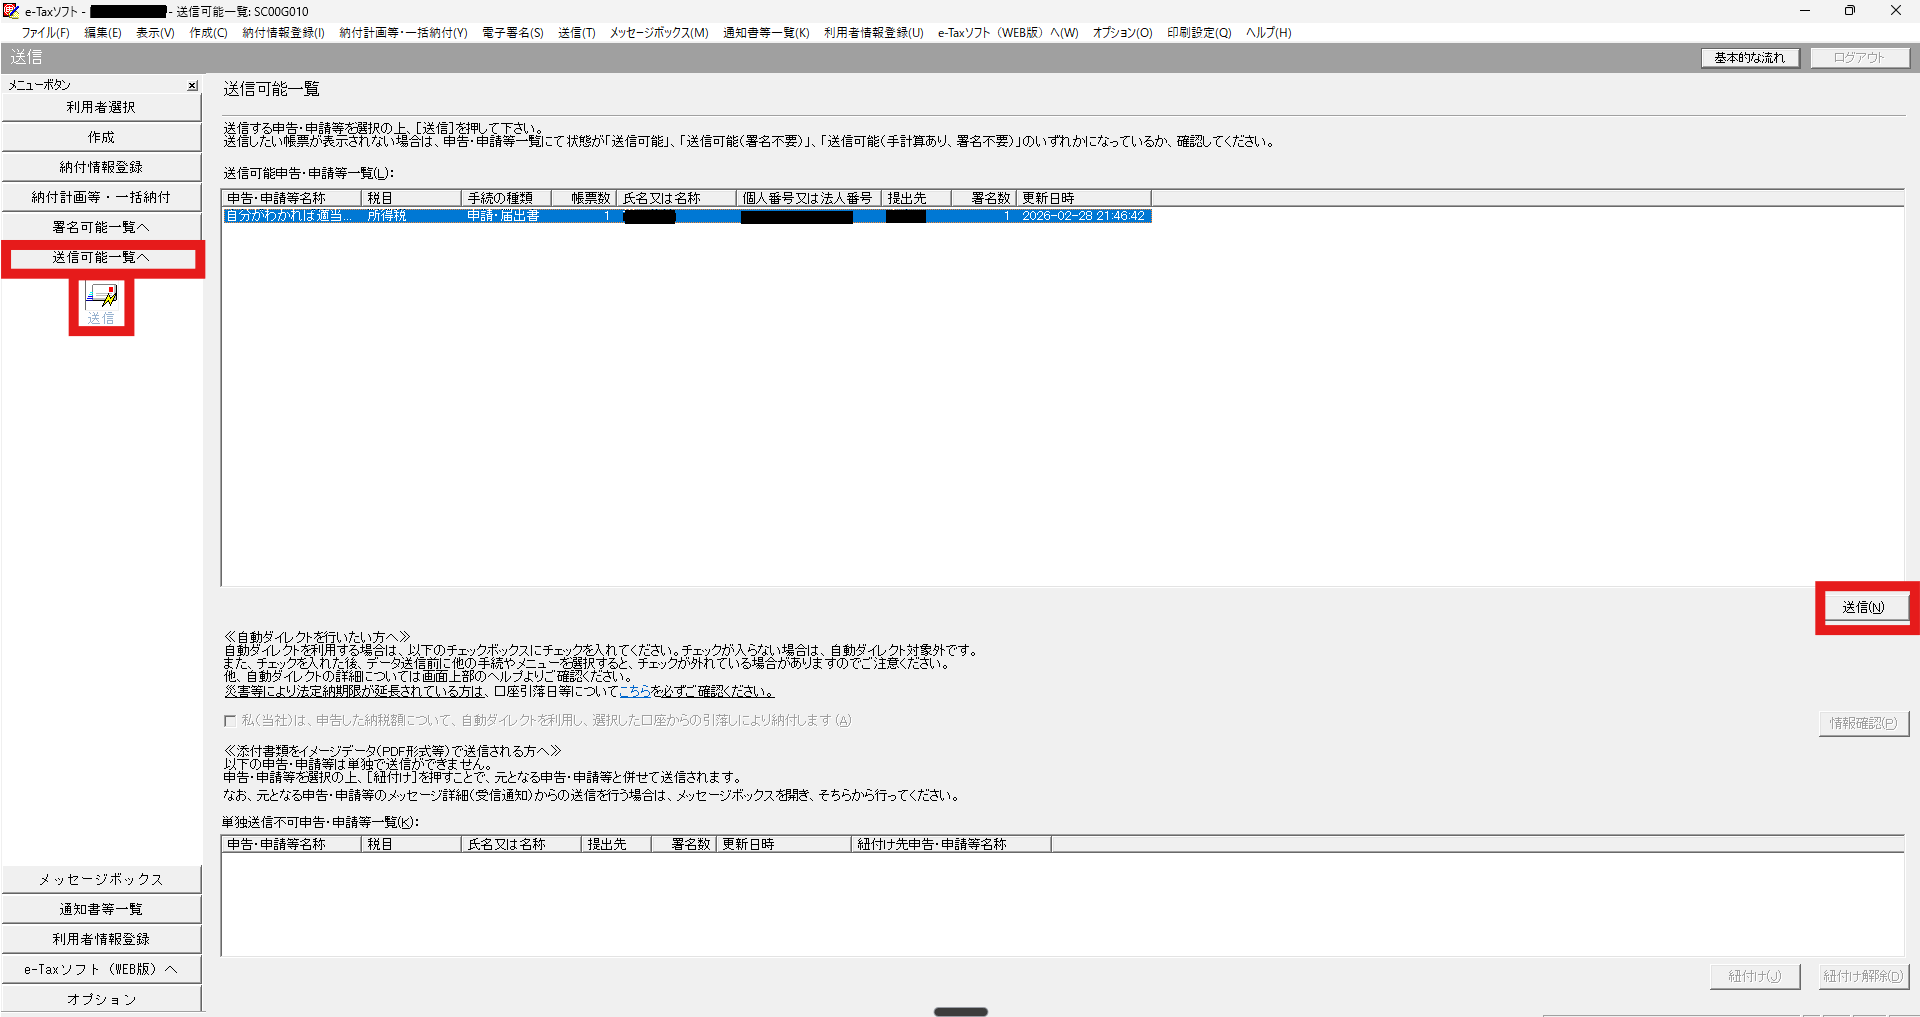Click the 利用者選択 sidebar button
1920x1017 pixels.
pos(101,107)
